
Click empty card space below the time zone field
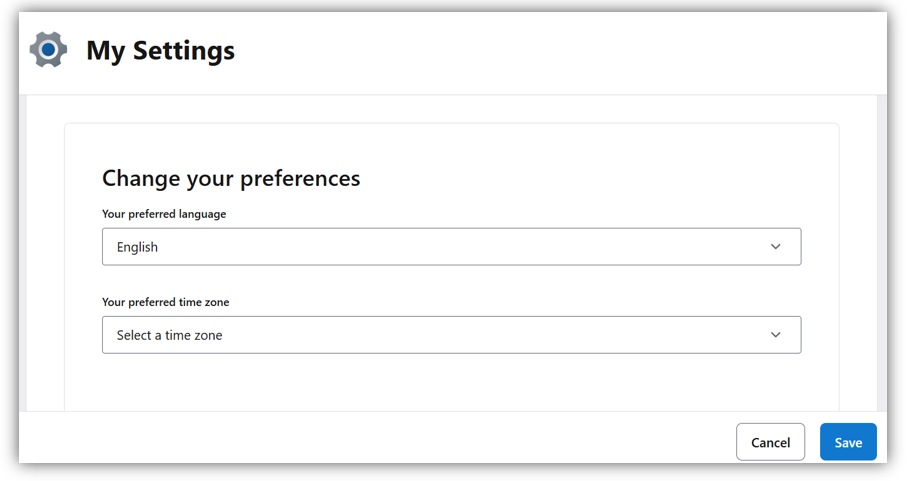click(450, 385)
